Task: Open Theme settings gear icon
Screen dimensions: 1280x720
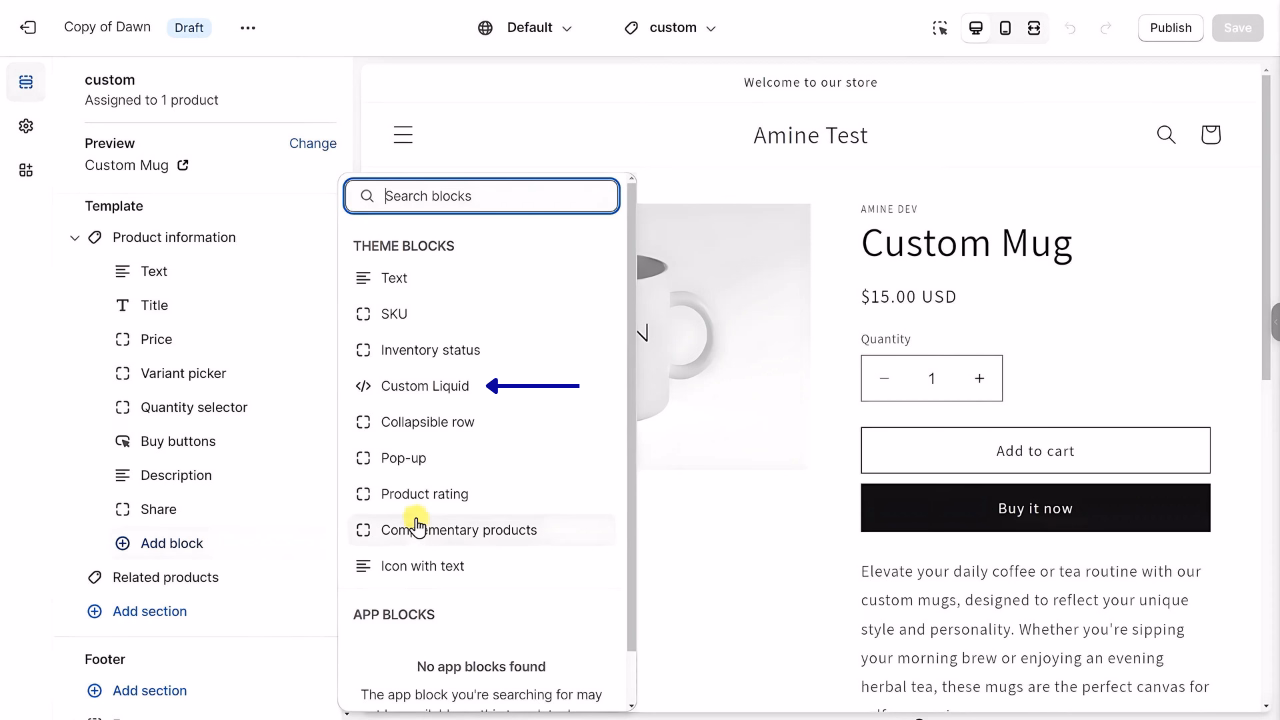Action: [26, 126]
